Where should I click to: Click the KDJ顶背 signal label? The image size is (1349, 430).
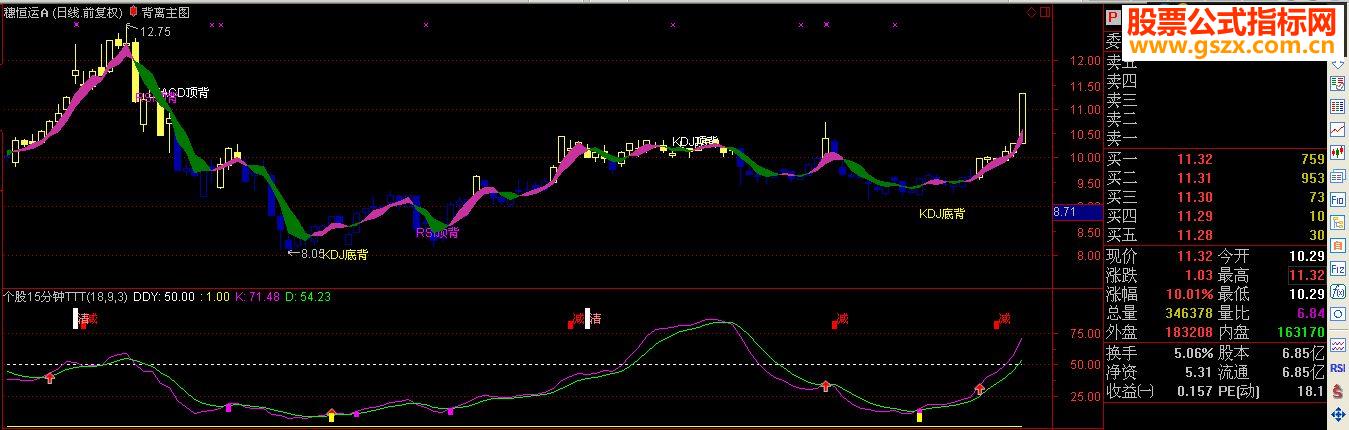695,142
